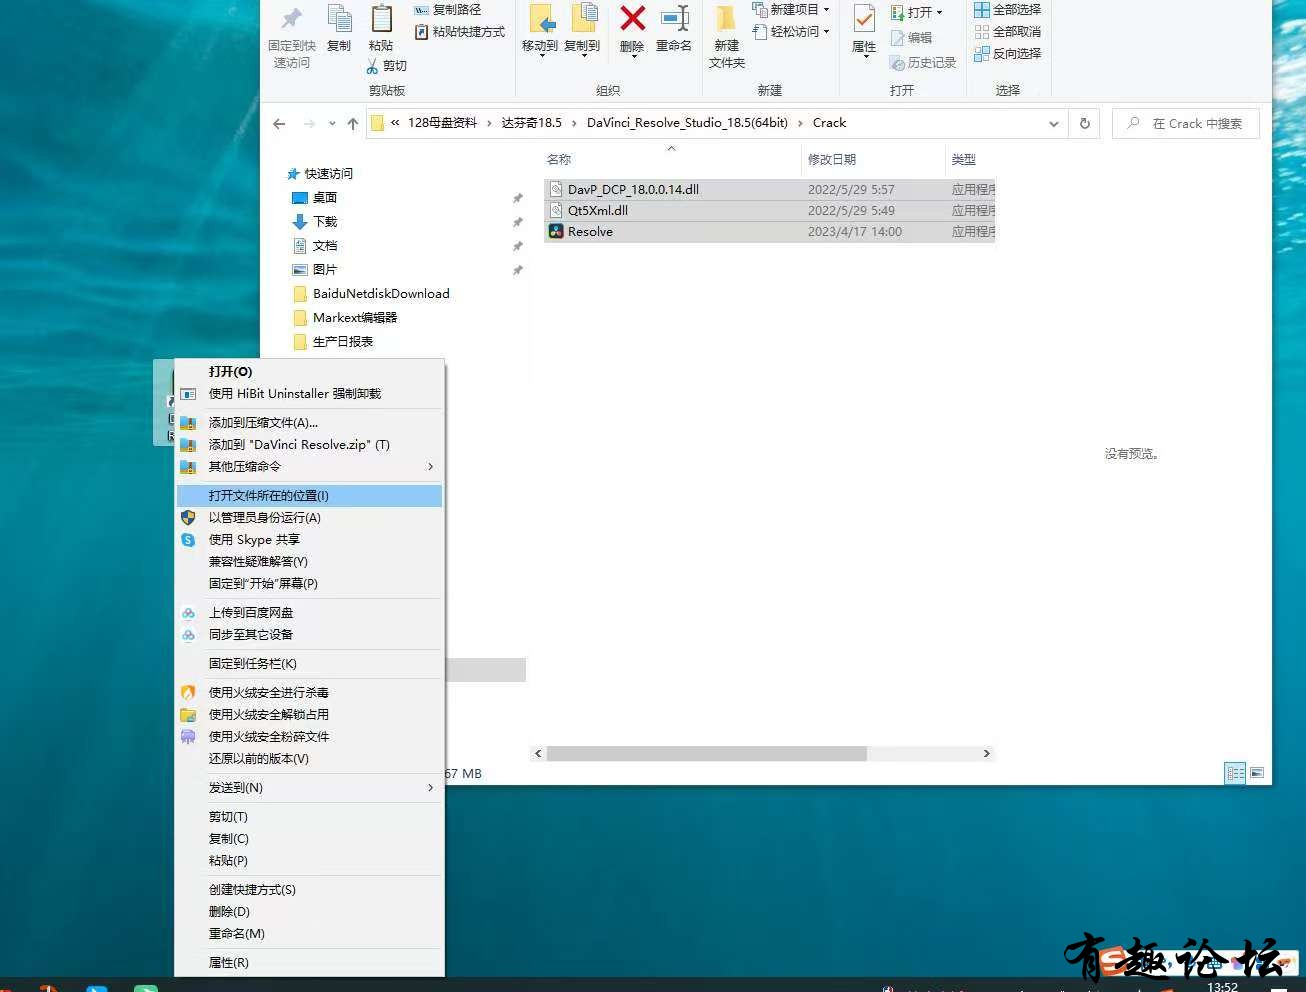
Task: Choose Huorong file shredder (使用火绒安全粉碎文件)
Action: point(309,737)
